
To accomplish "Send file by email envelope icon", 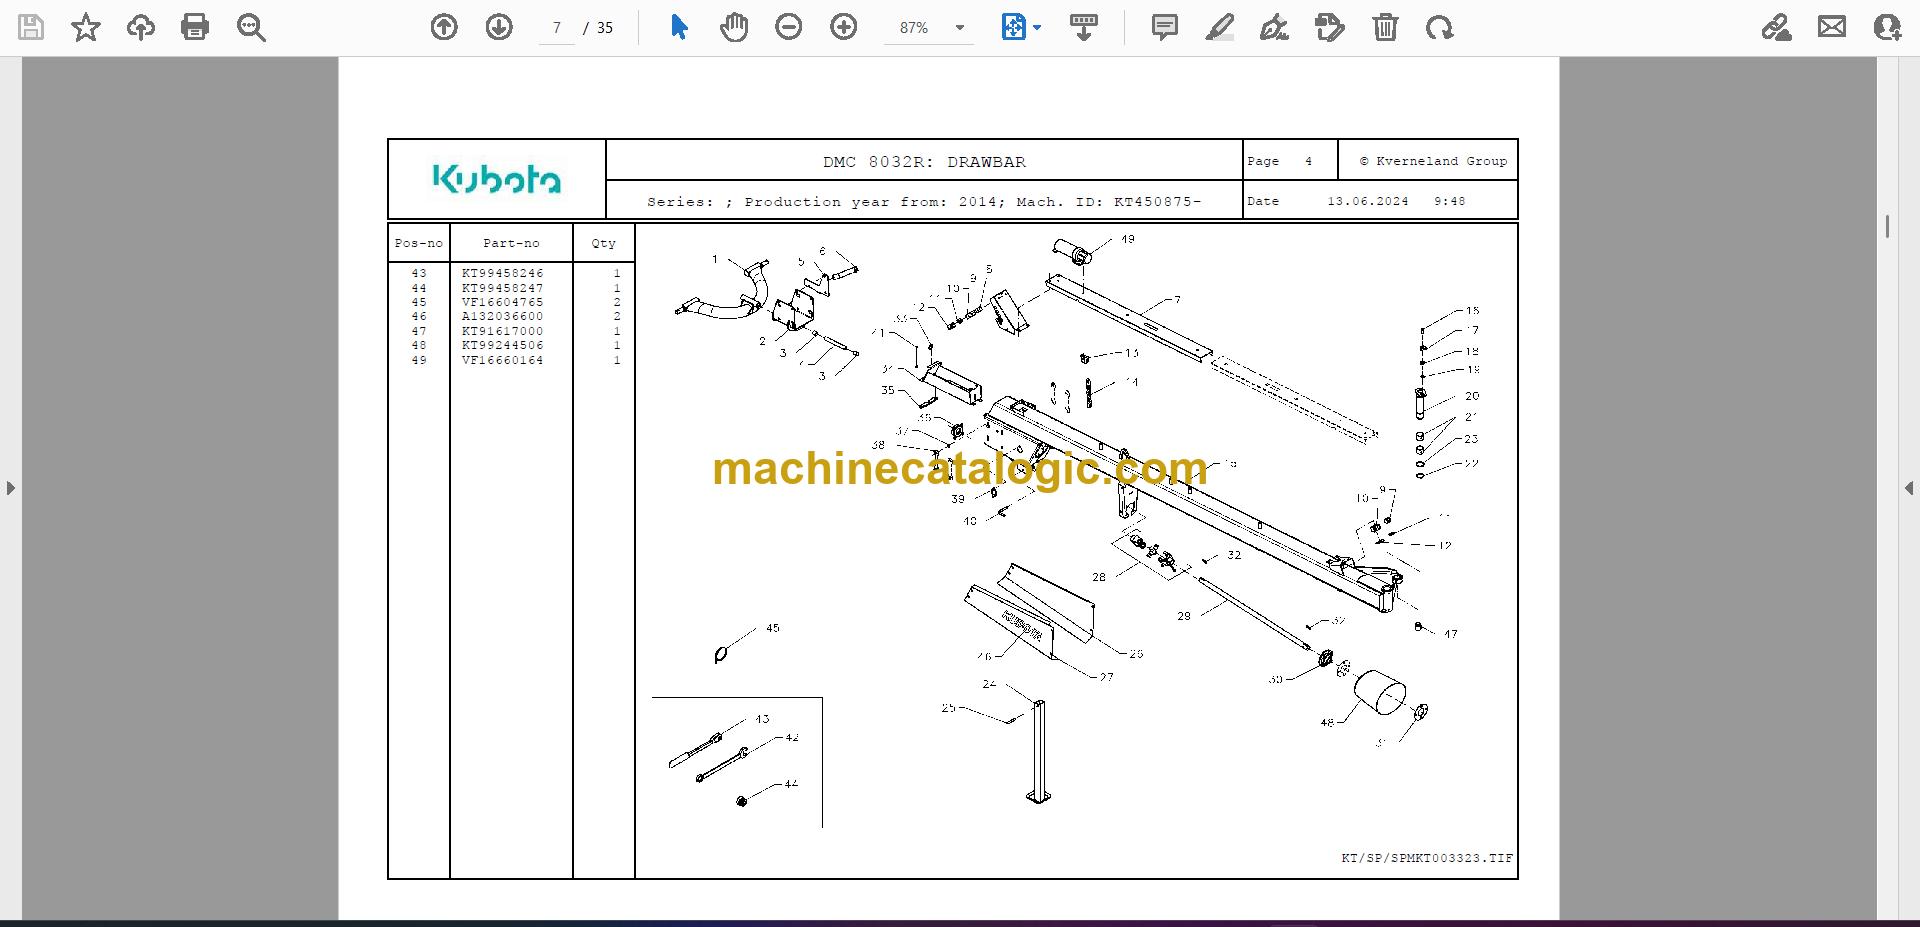I will [1832, 27].
